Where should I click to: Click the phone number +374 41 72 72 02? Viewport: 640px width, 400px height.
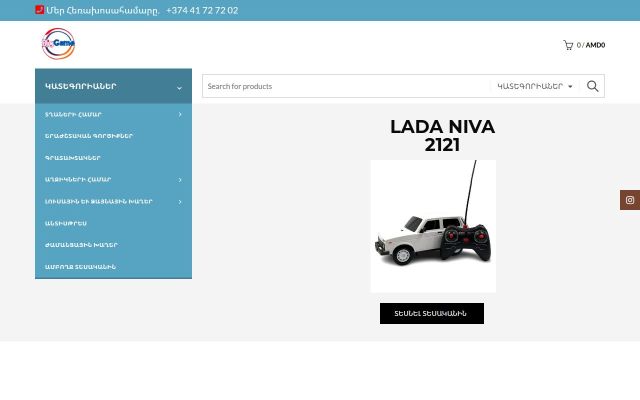tap(202, 10)
